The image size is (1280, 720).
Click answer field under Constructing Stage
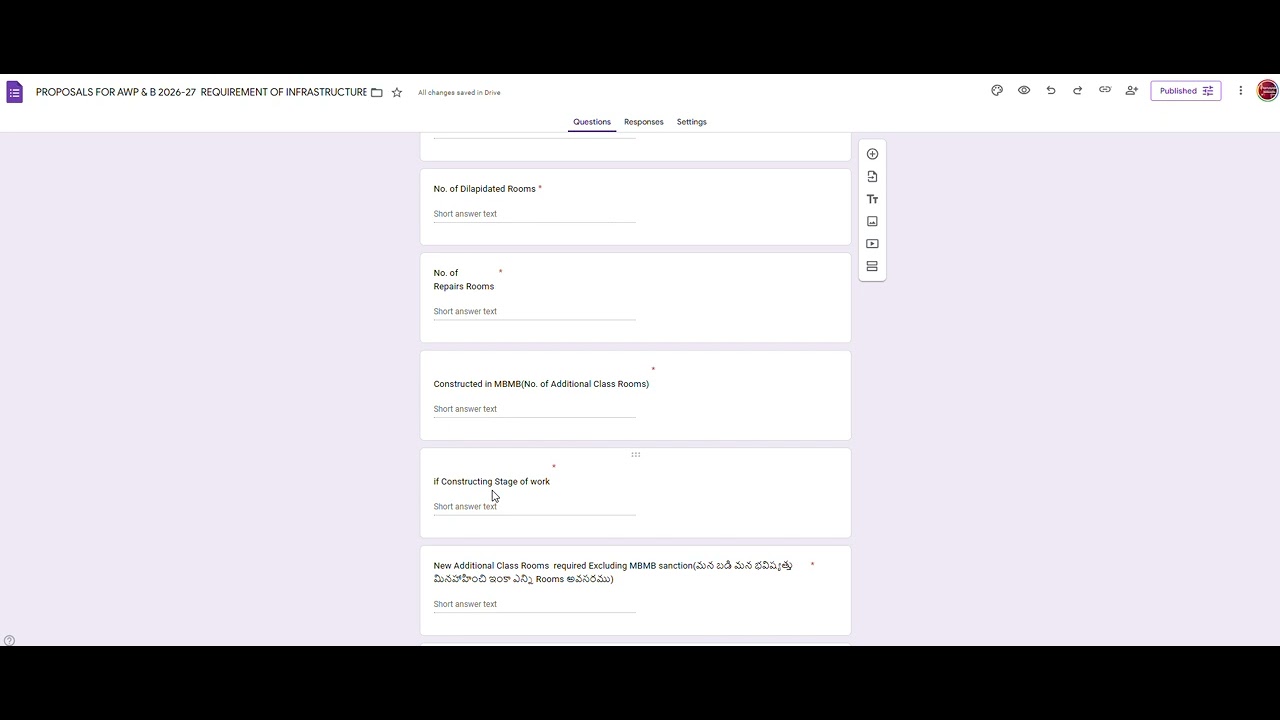point(535,506)
